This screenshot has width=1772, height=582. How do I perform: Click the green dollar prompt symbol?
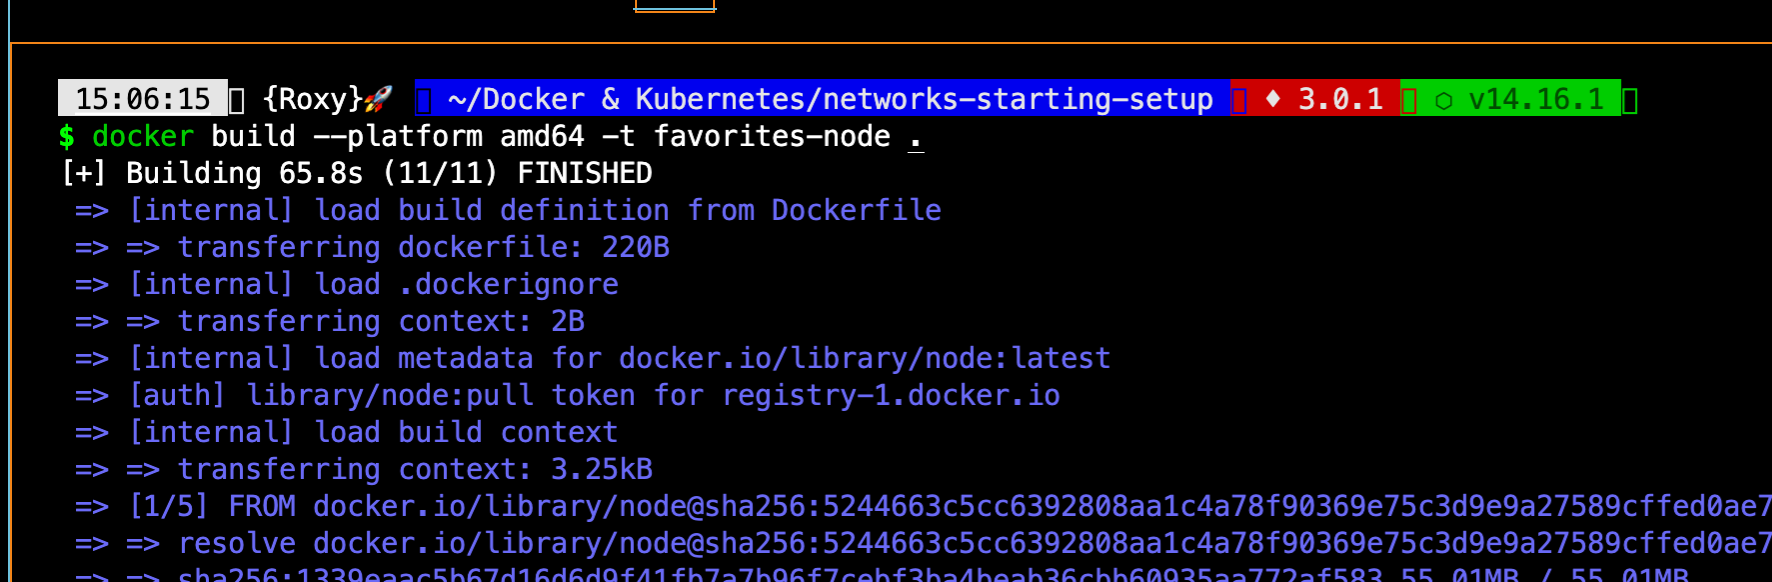67,136
